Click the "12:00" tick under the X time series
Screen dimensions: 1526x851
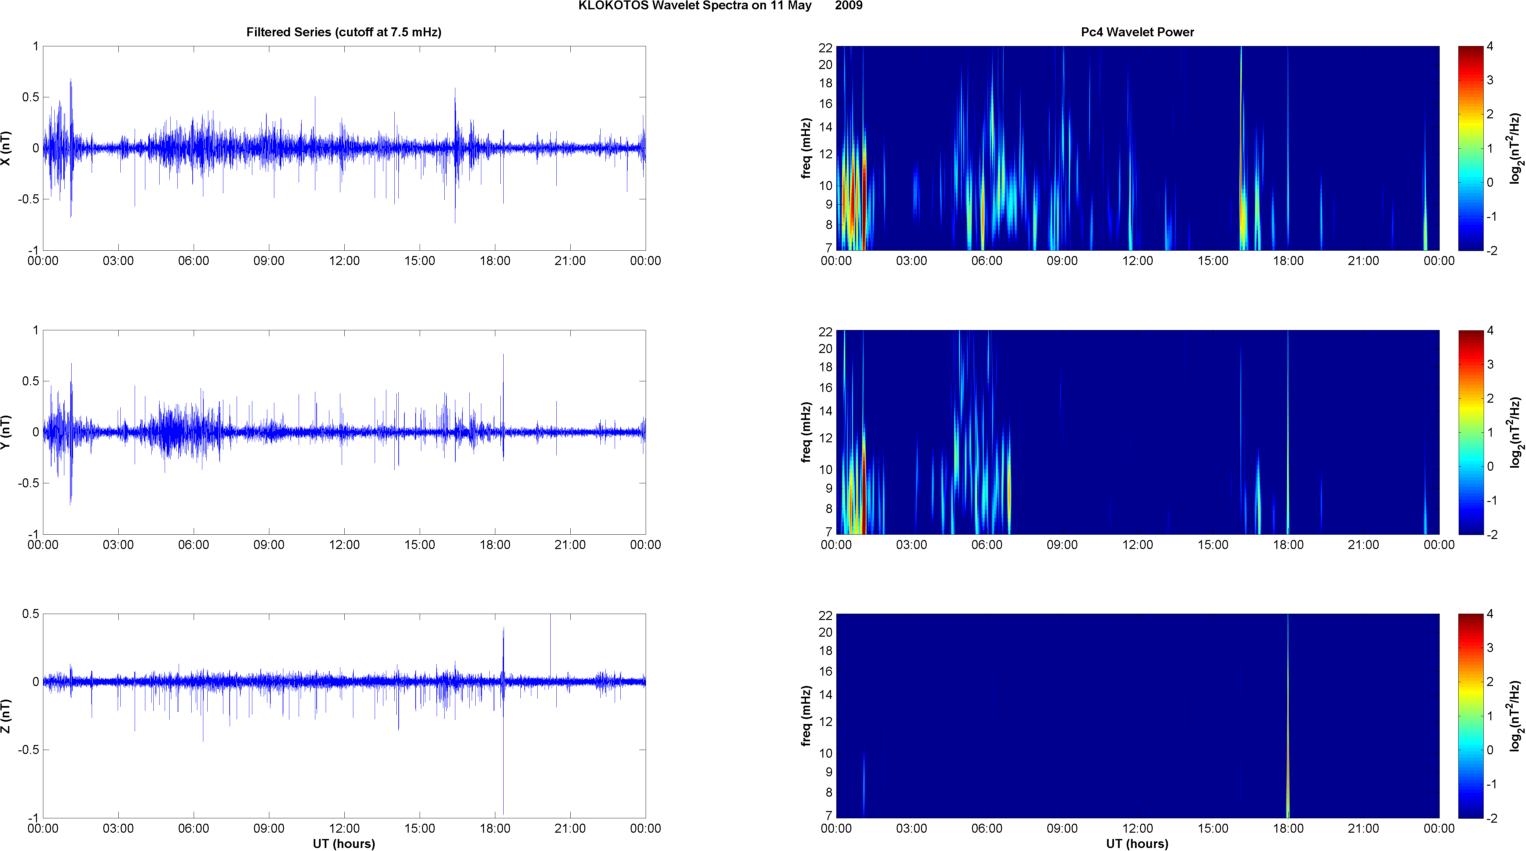pos(344,261)
